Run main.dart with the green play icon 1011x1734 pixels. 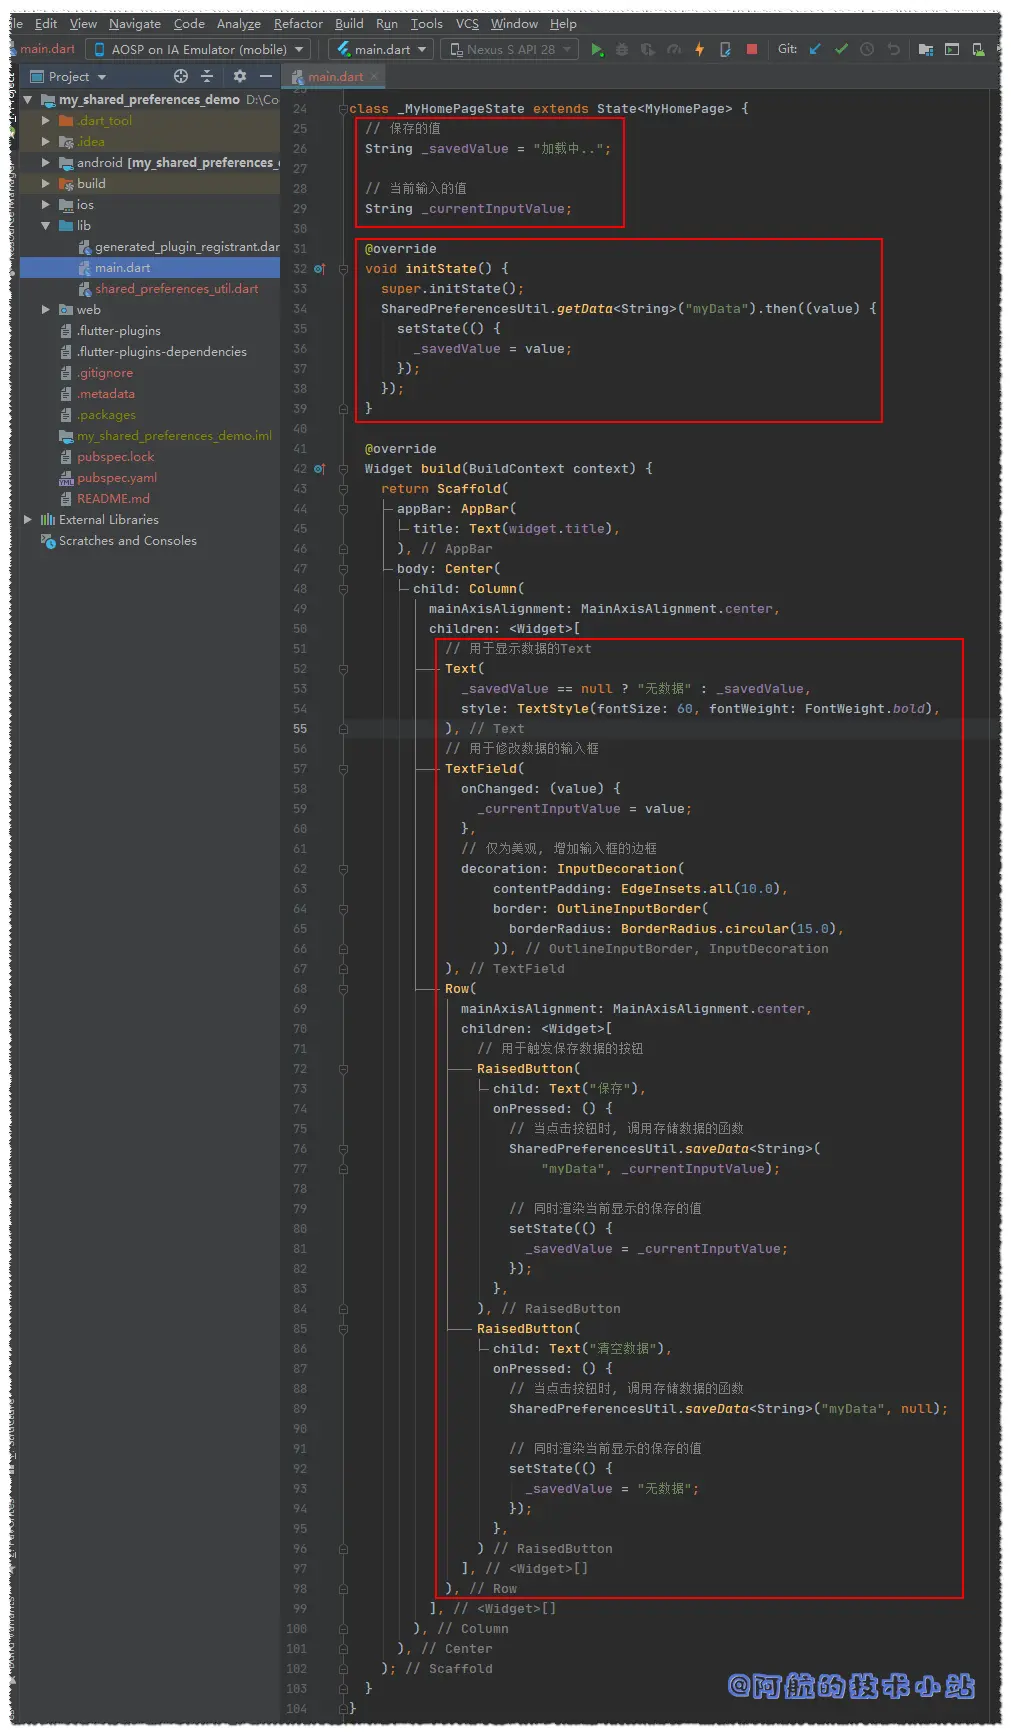[597, 49]
